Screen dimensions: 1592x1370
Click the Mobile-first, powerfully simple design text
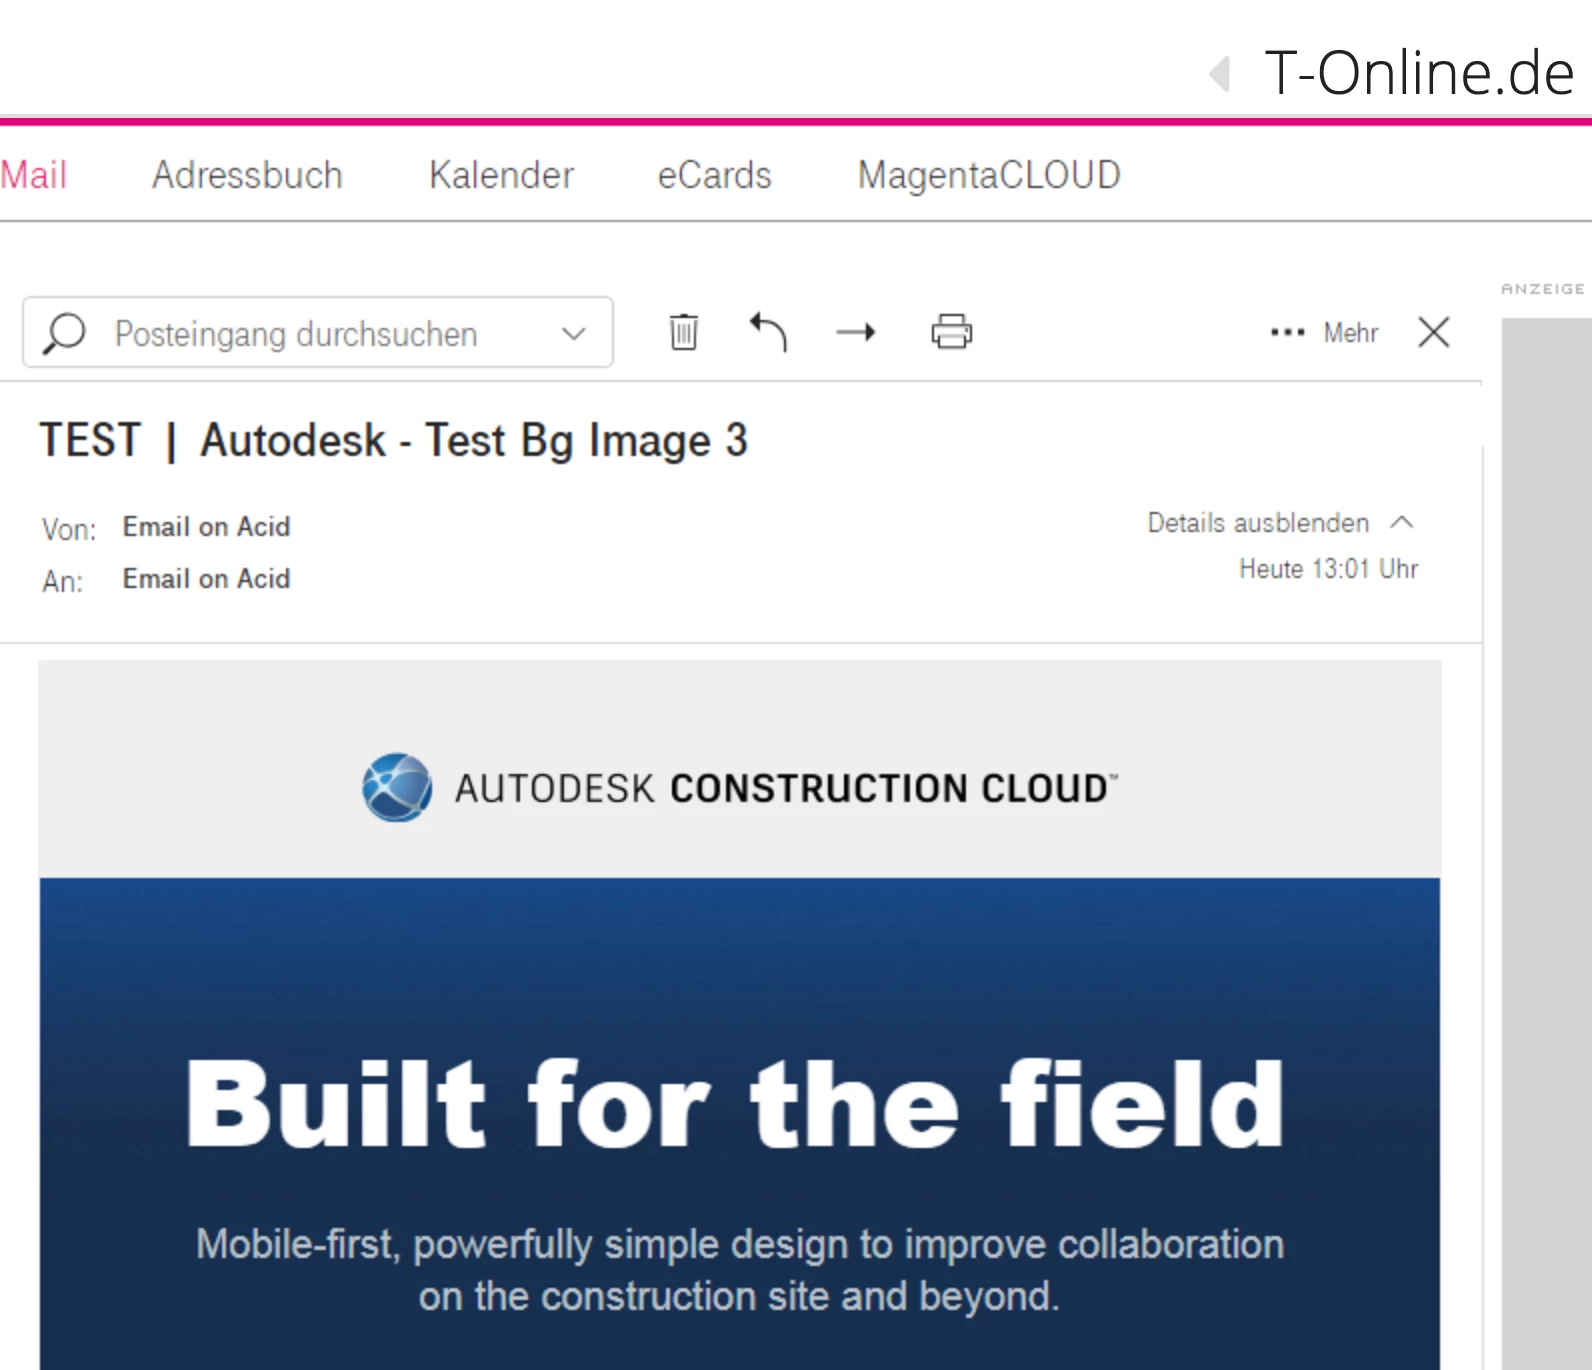(x=739, y=1270)
